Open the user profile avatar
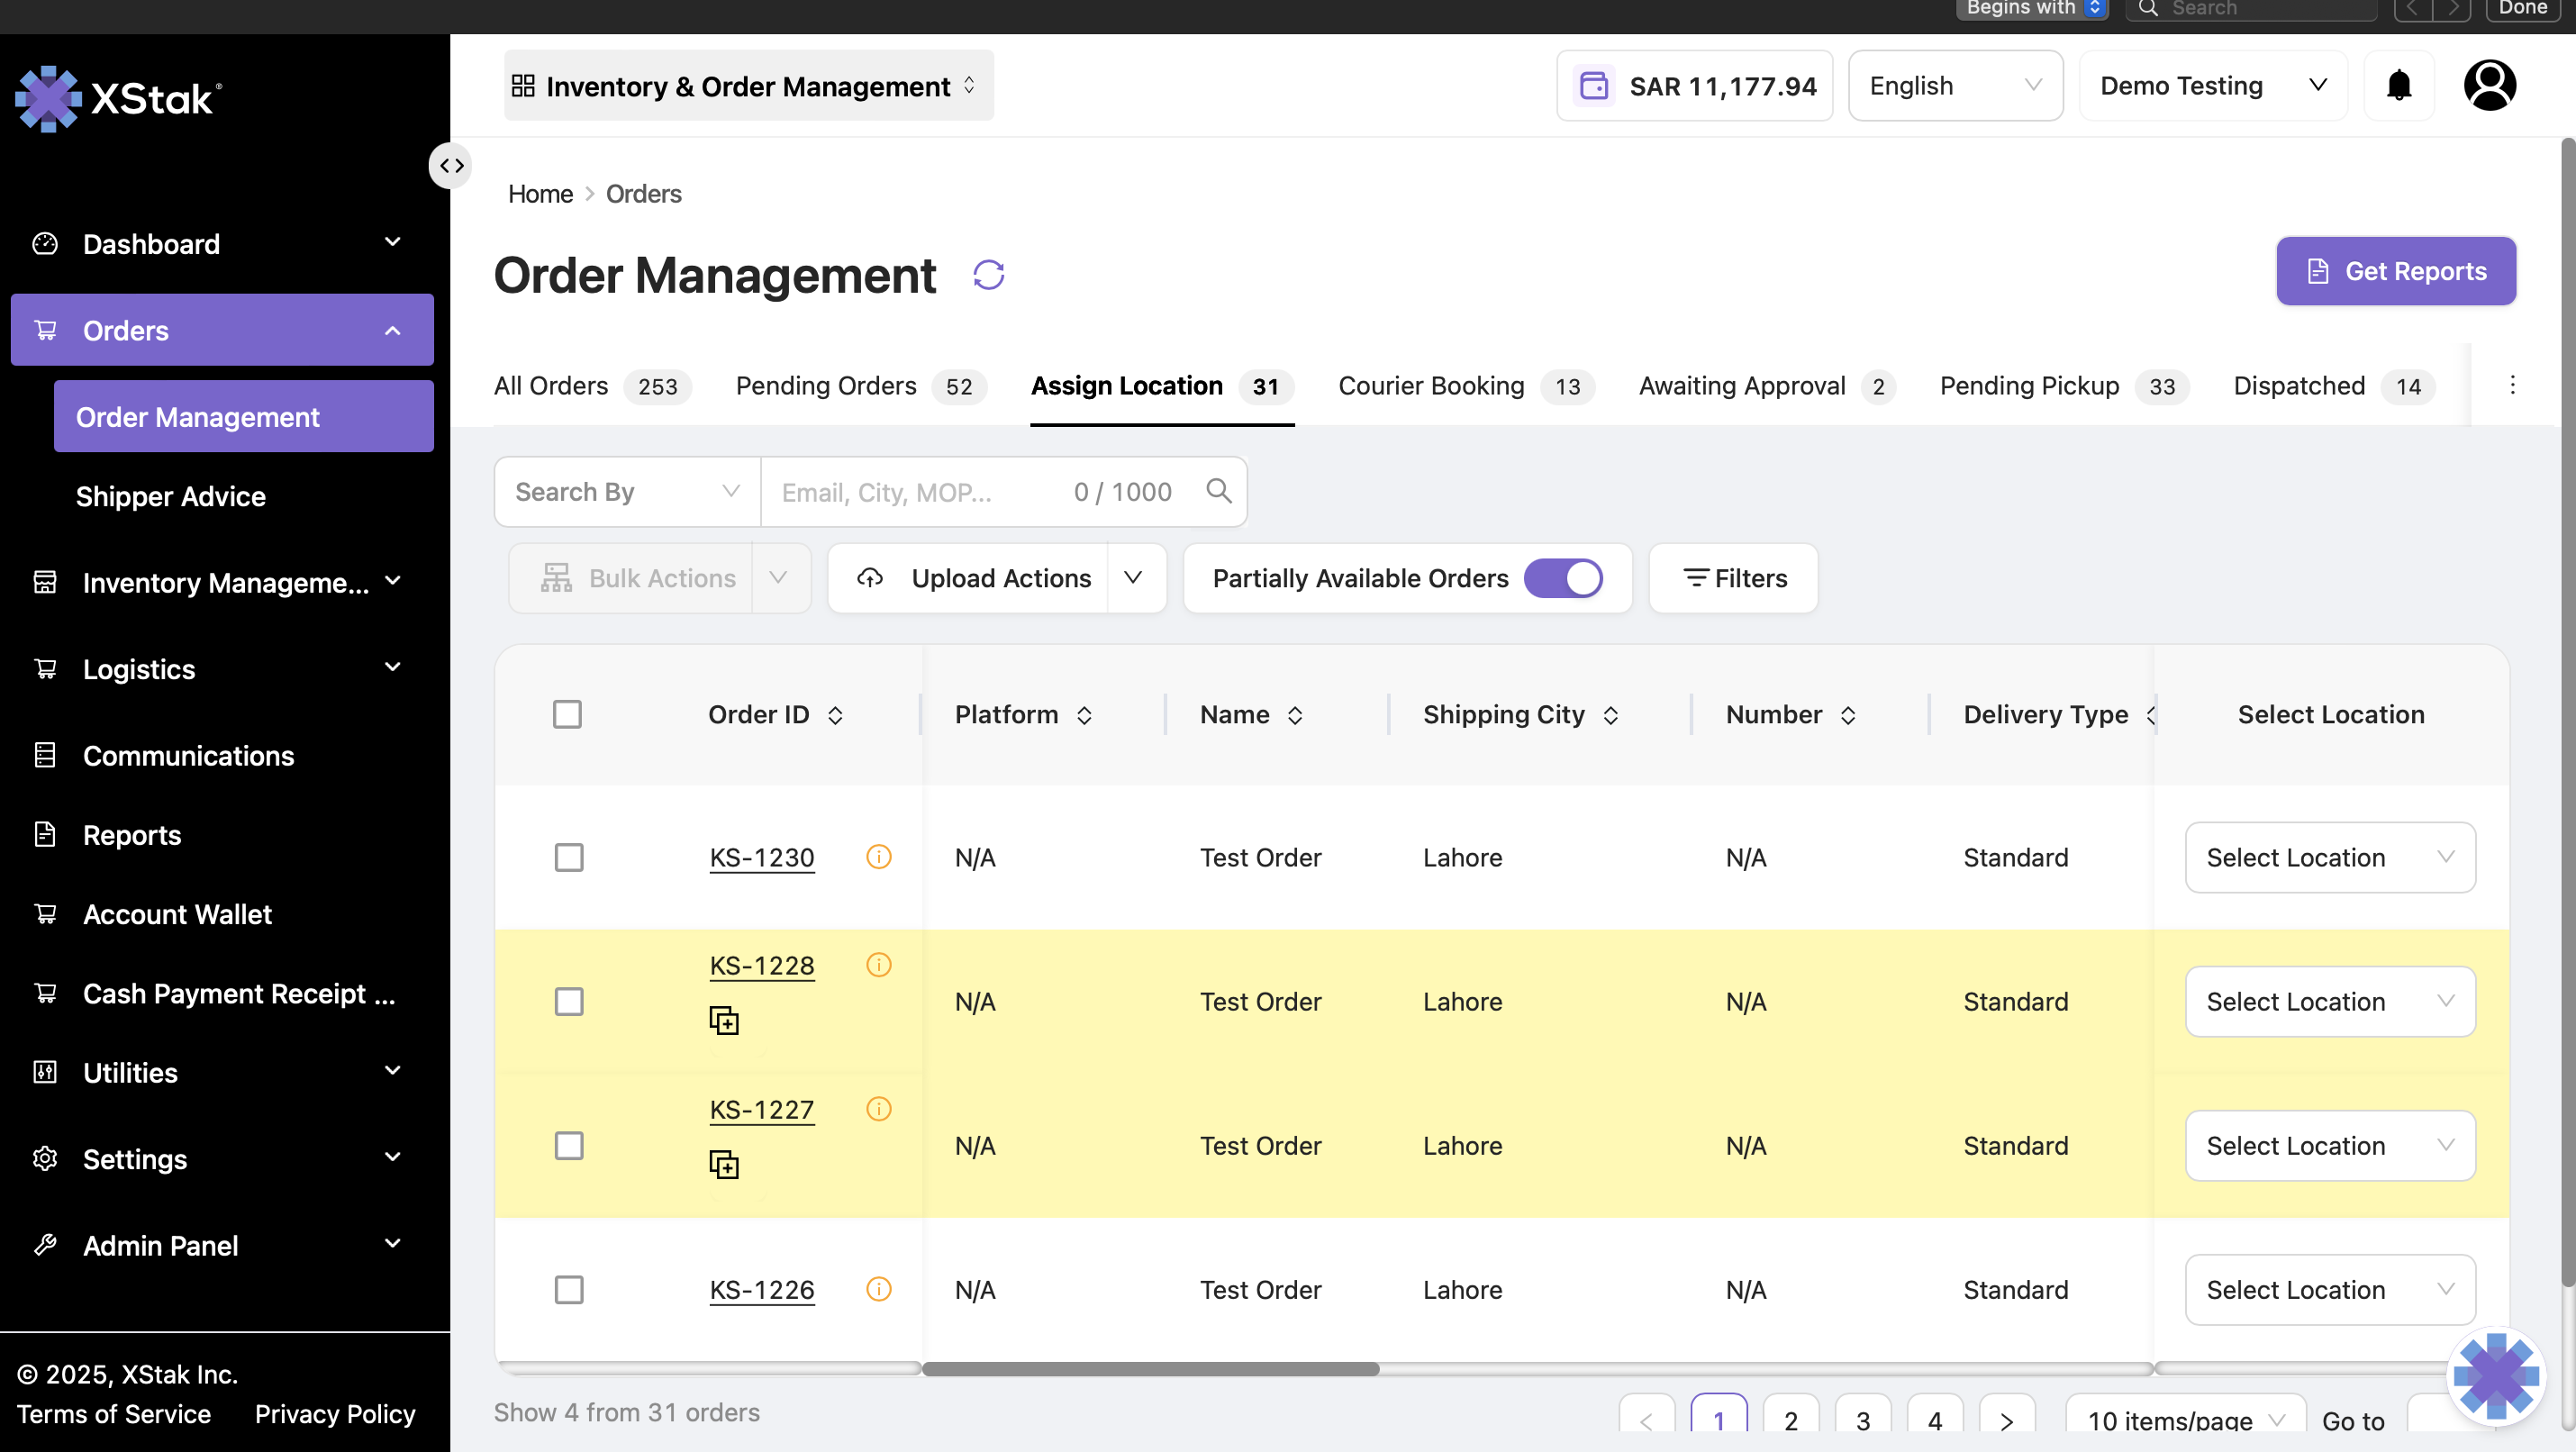This screenshot has width=2576, height=1452. [x=2489, y=86]
